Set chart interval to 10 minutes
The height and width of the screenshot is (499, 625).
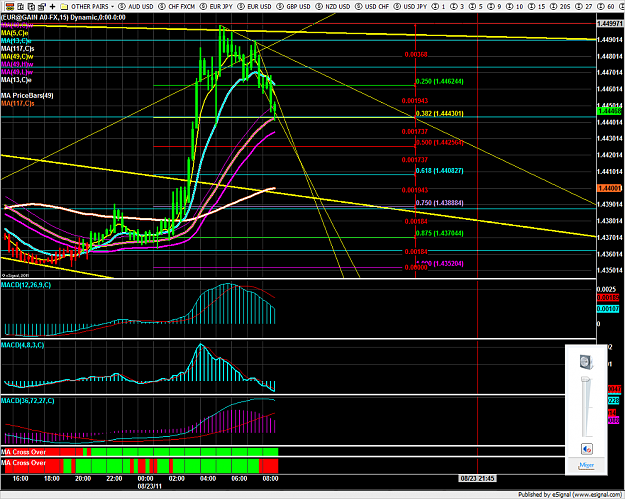[515, 6]
